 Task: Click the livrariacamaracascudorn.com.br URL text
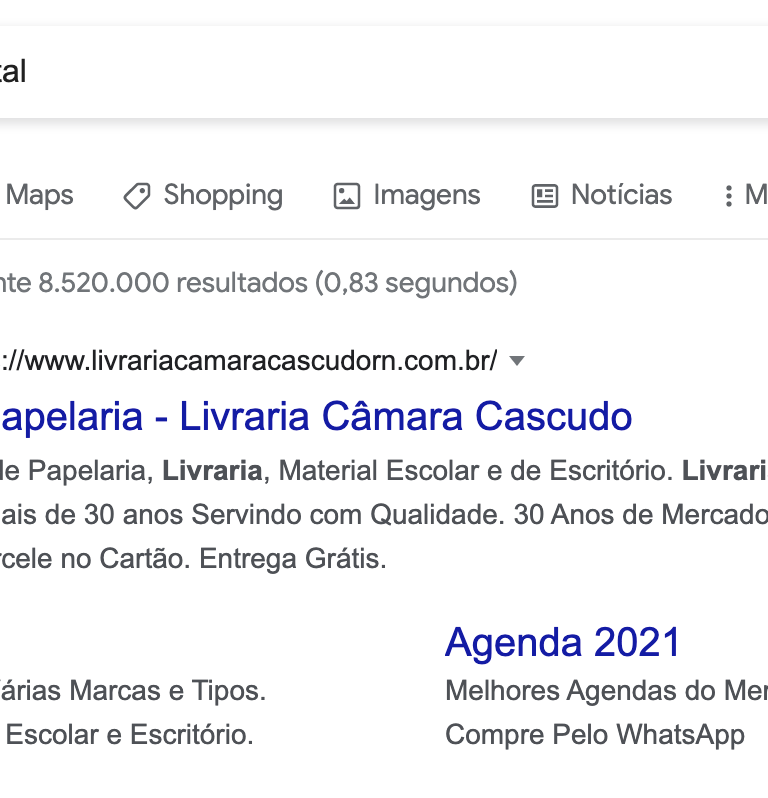(248, 361)
